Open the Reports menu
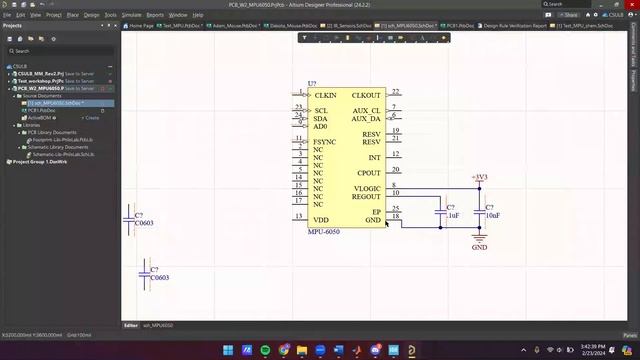The image size is (640, 360). 155,15
